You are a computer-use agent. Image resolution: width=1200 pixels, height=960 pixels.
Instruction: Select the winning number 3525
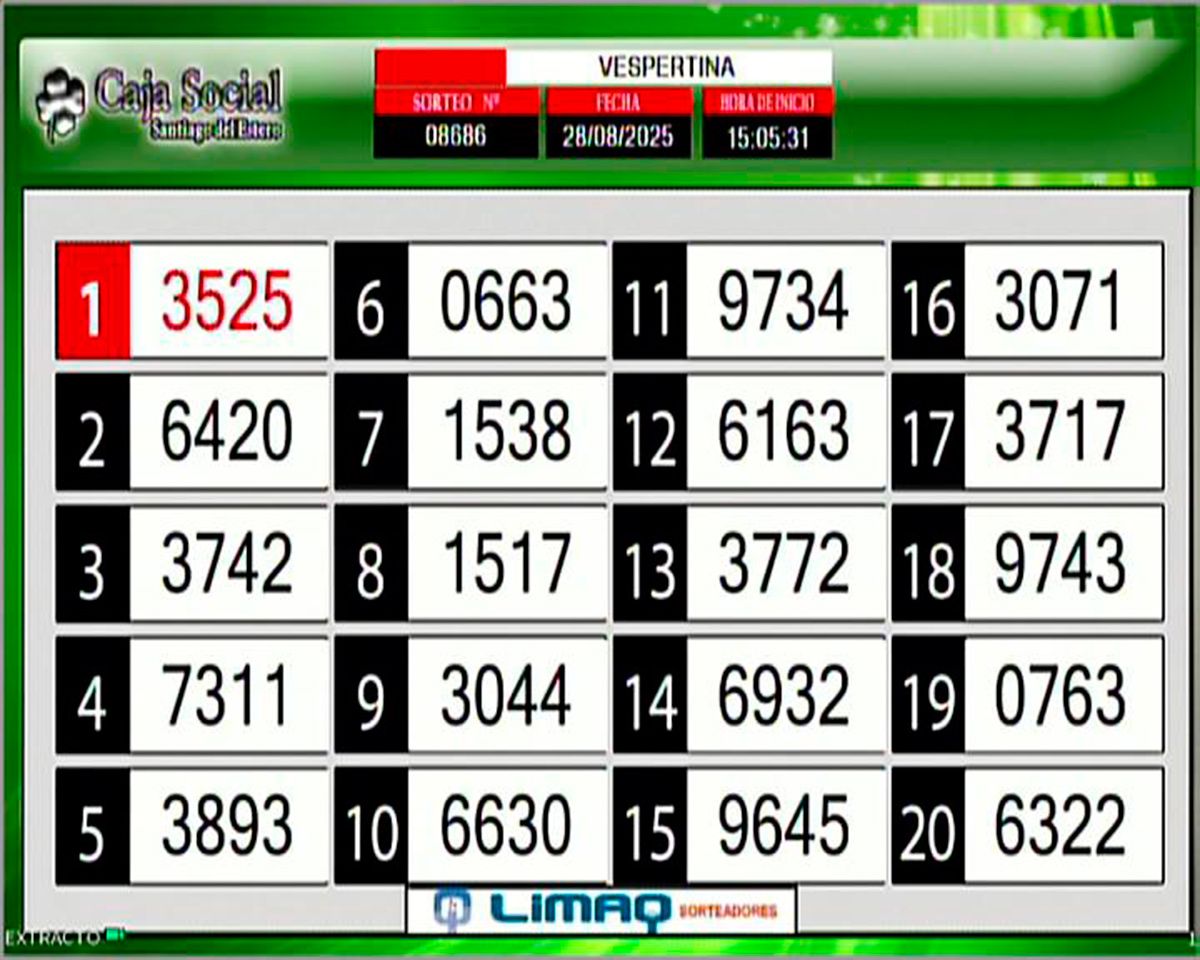click(x=228, y=301)
